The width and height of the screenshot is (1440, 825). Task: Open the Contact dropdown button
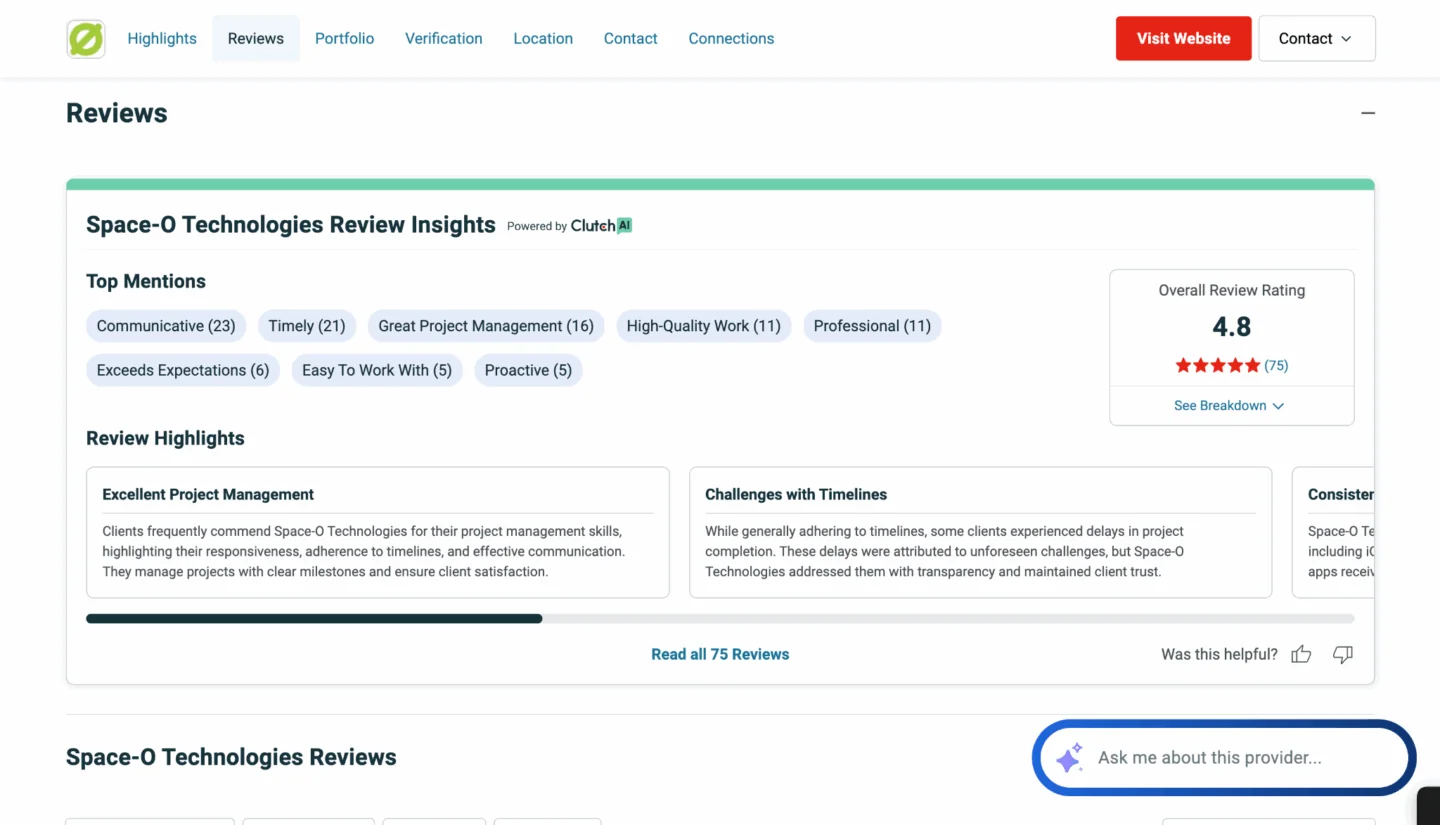pyautogui.click(x=1317, y=38)
